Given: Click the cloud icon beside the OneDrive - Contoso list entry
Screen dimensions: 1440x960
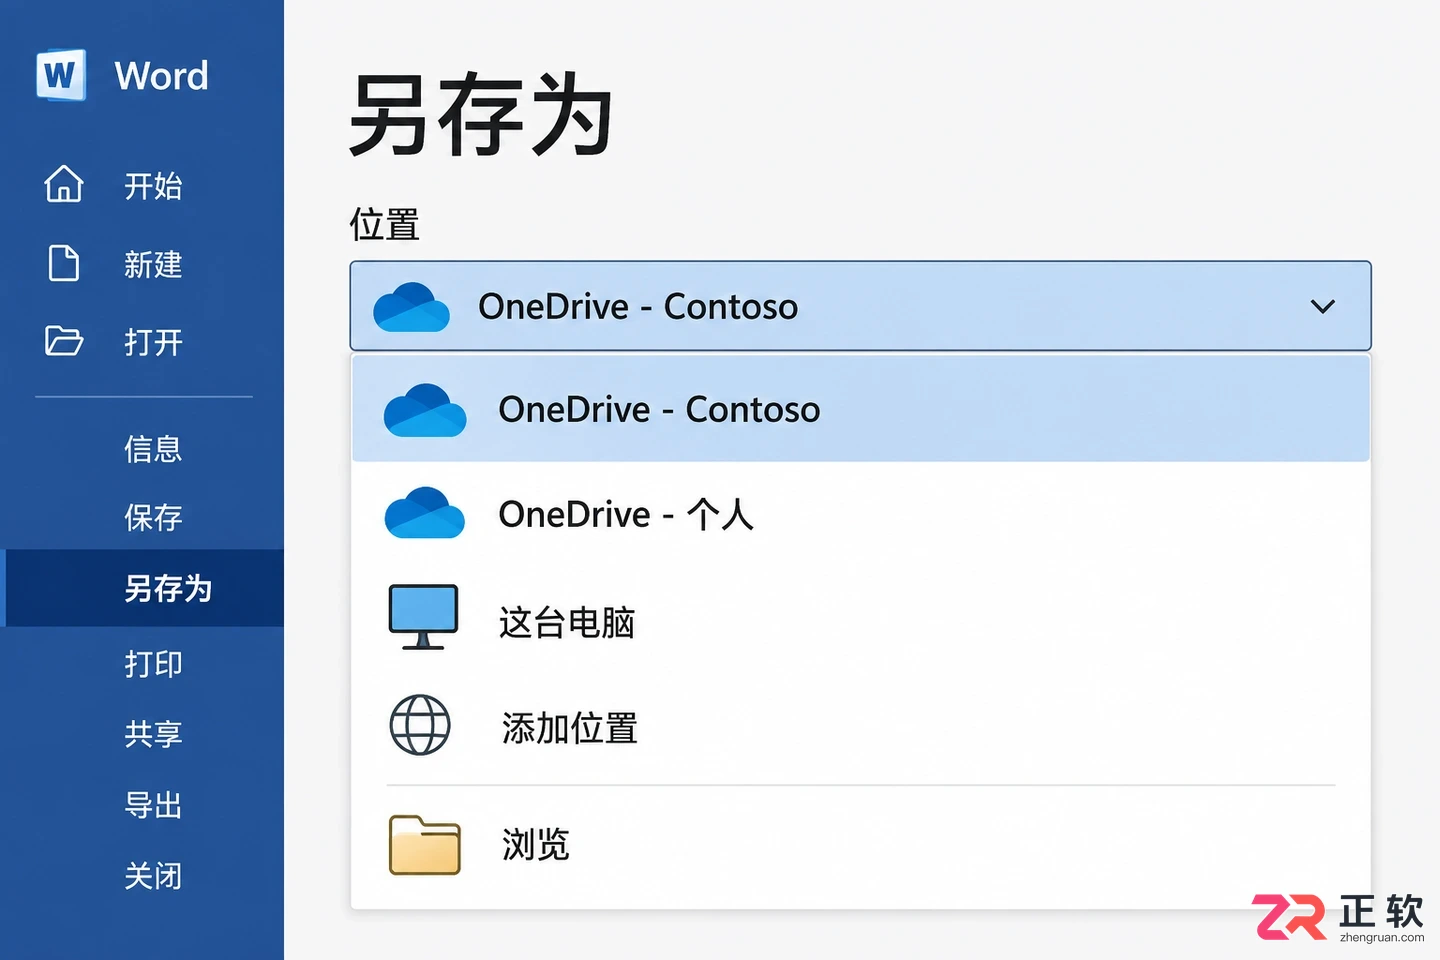Looking at the screenshot, I should 425,410.
